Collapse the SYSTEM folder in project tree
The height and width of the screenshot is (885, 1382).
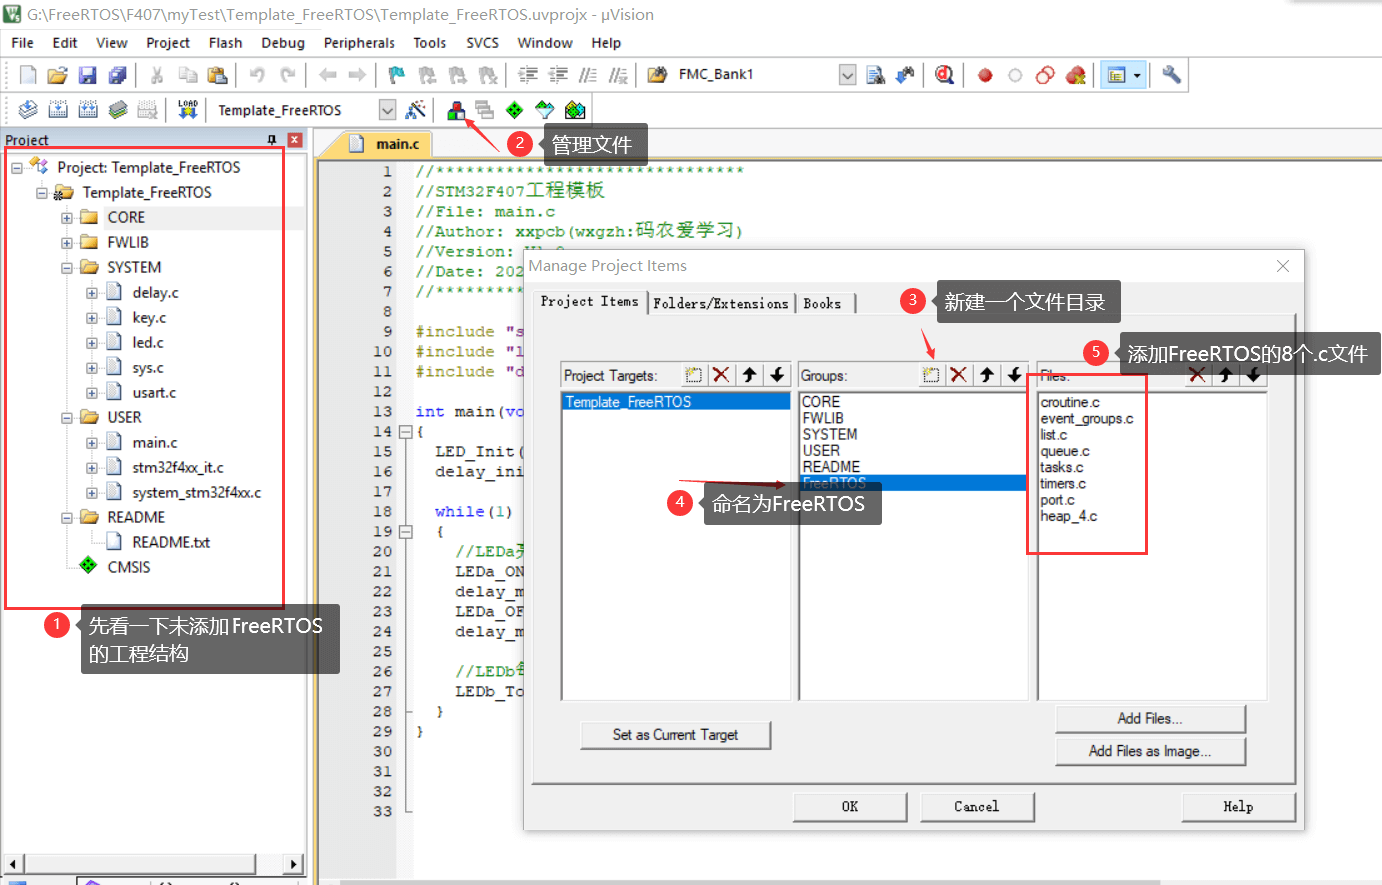pyautogui.click(x=67, y=268)
